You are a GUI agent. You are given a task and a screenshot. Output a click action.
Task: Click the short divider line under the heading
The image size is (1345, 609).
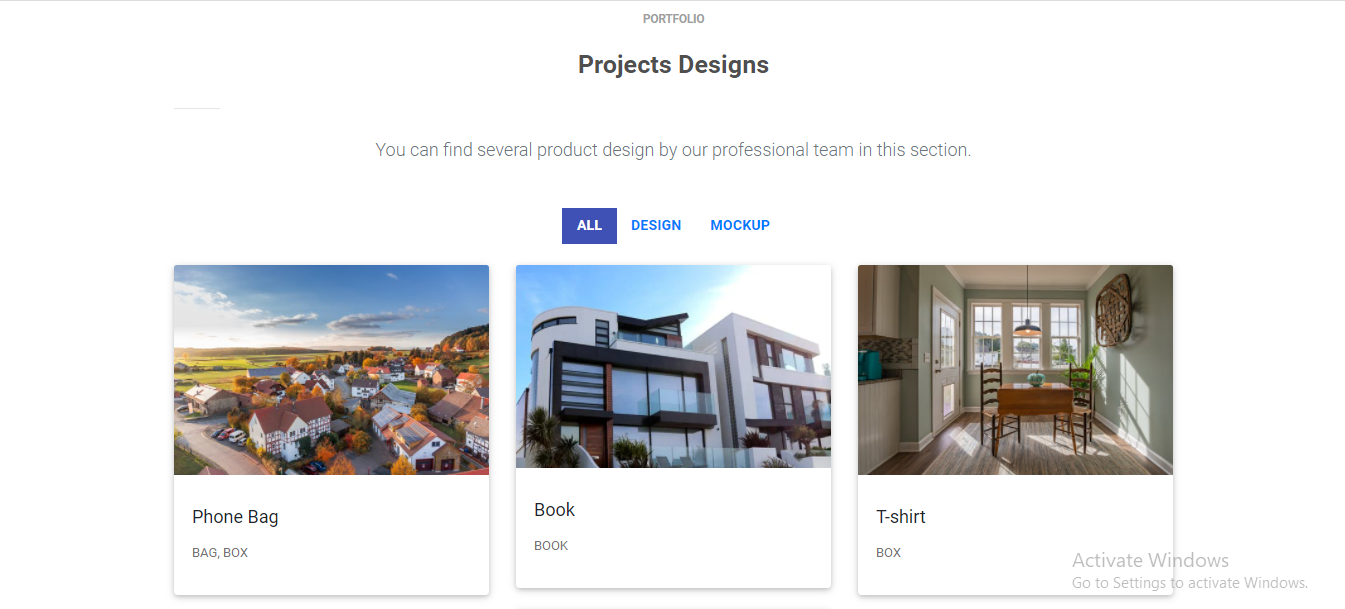(196, 108)
